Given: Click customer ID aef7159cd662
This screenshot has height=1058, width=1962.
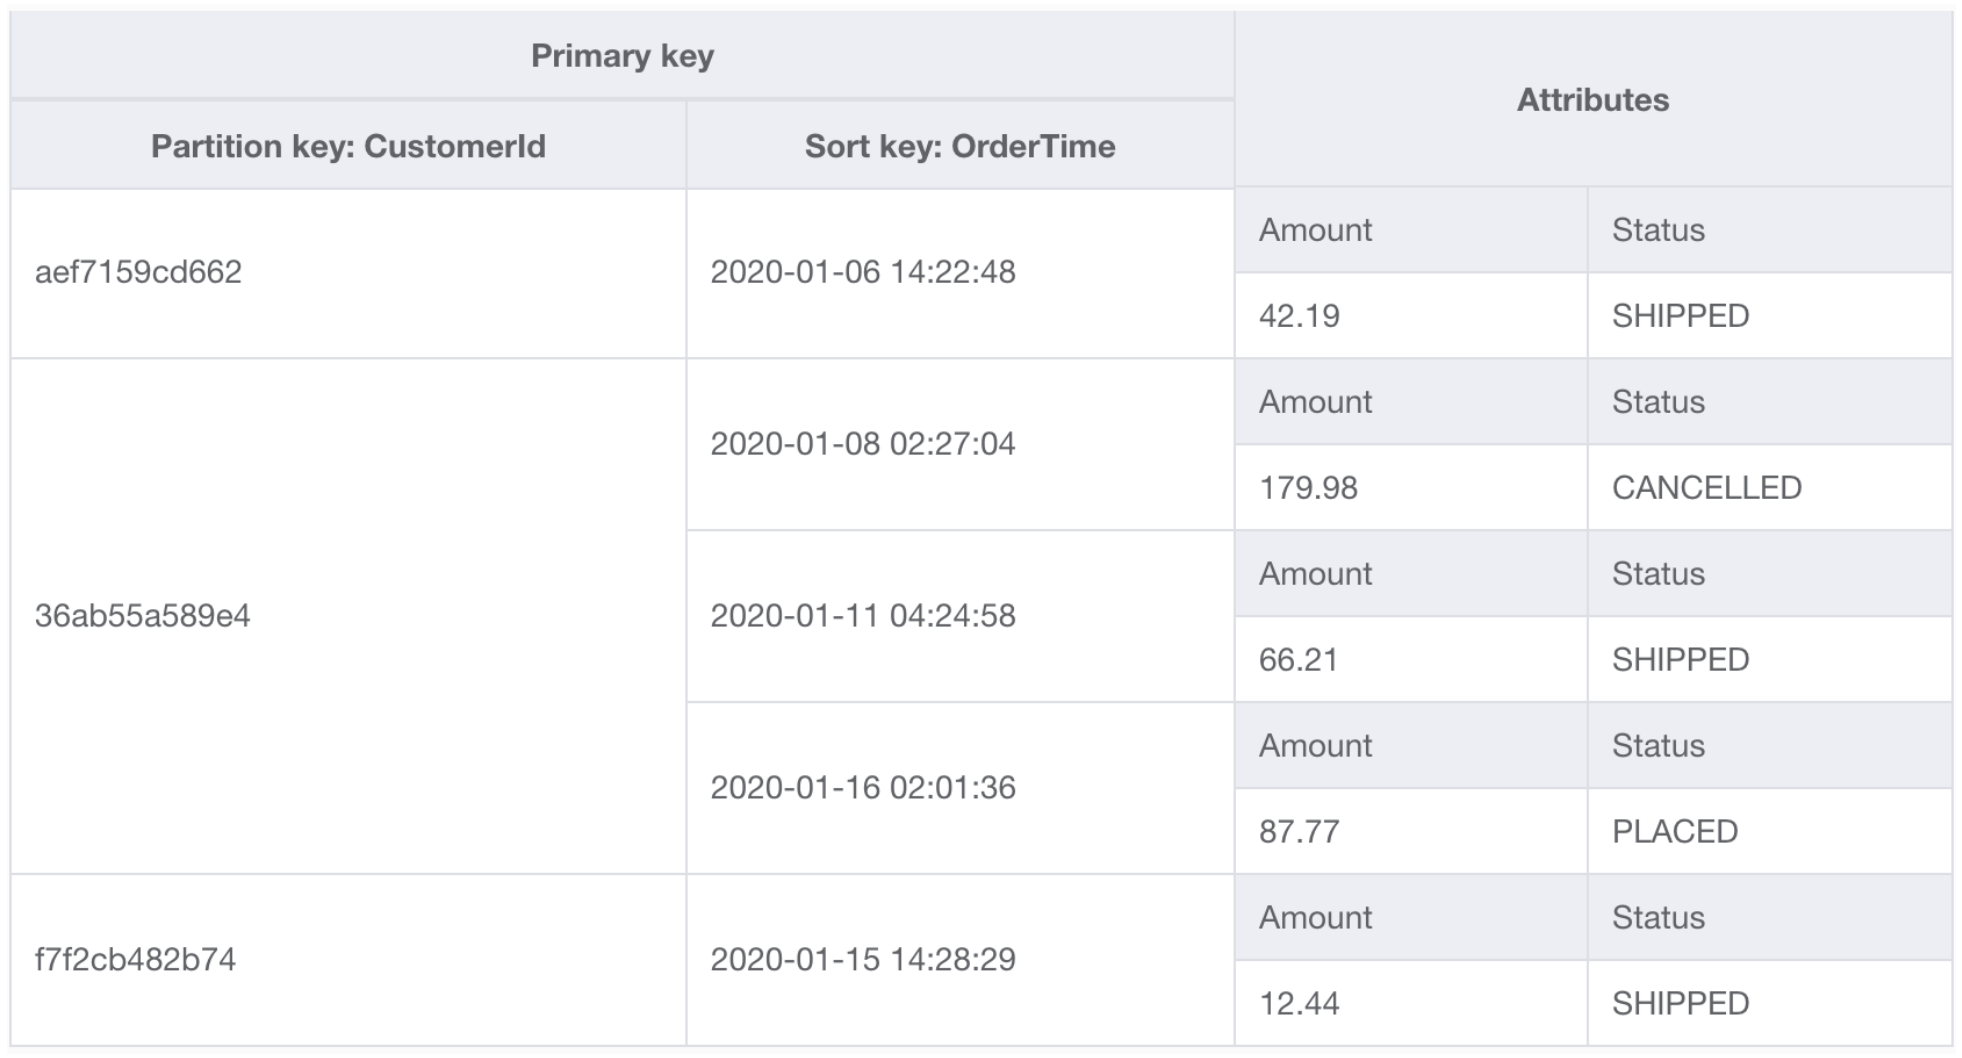Looking at the screenshot, I should pos(138,272).
